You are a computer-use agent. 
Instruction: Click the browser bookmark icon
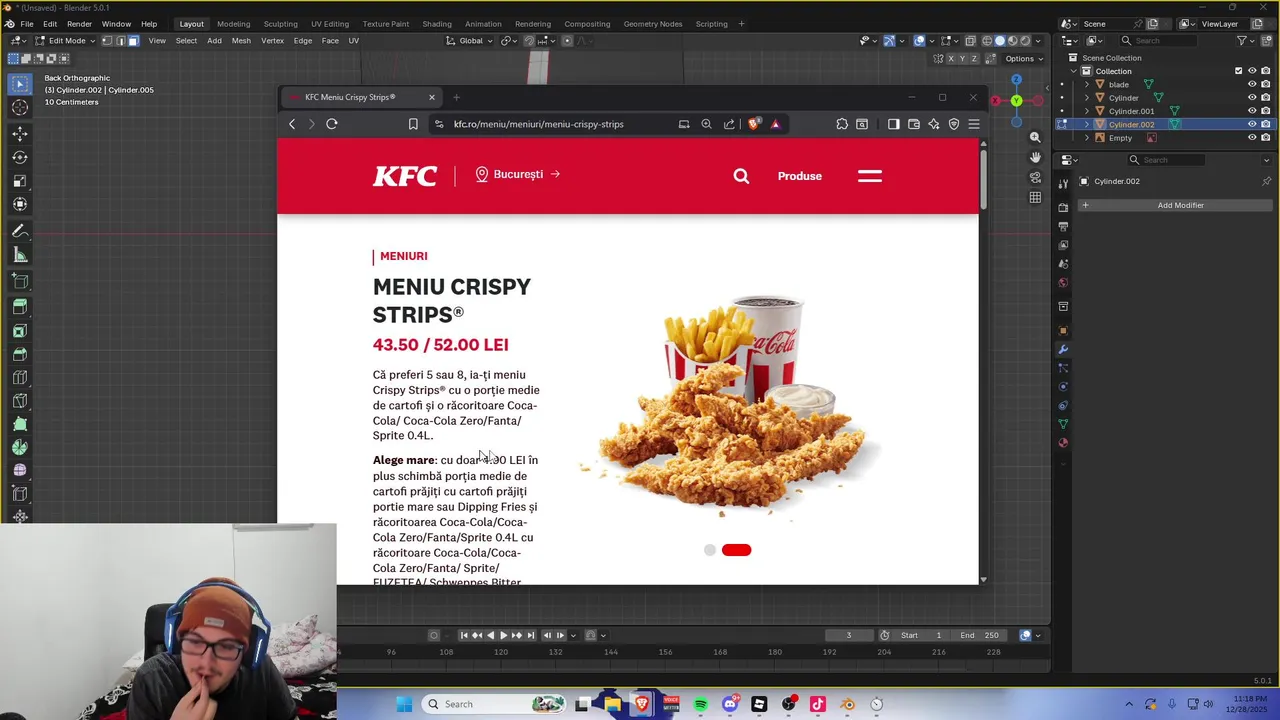[x=413, y=124]
